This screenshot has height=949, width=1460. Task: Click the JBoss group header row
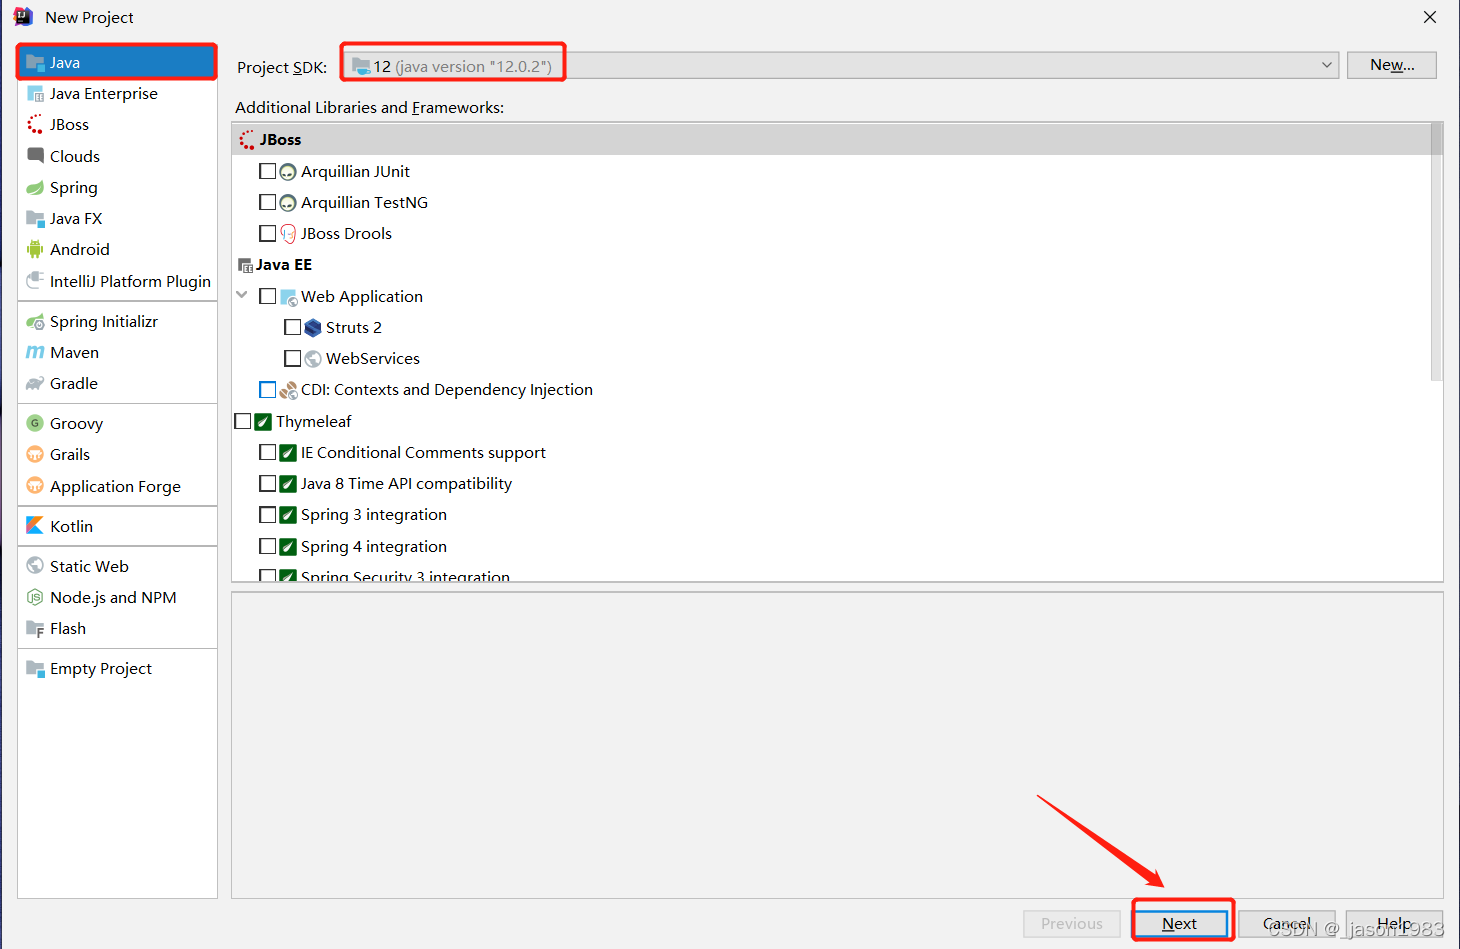pos(831,139)
